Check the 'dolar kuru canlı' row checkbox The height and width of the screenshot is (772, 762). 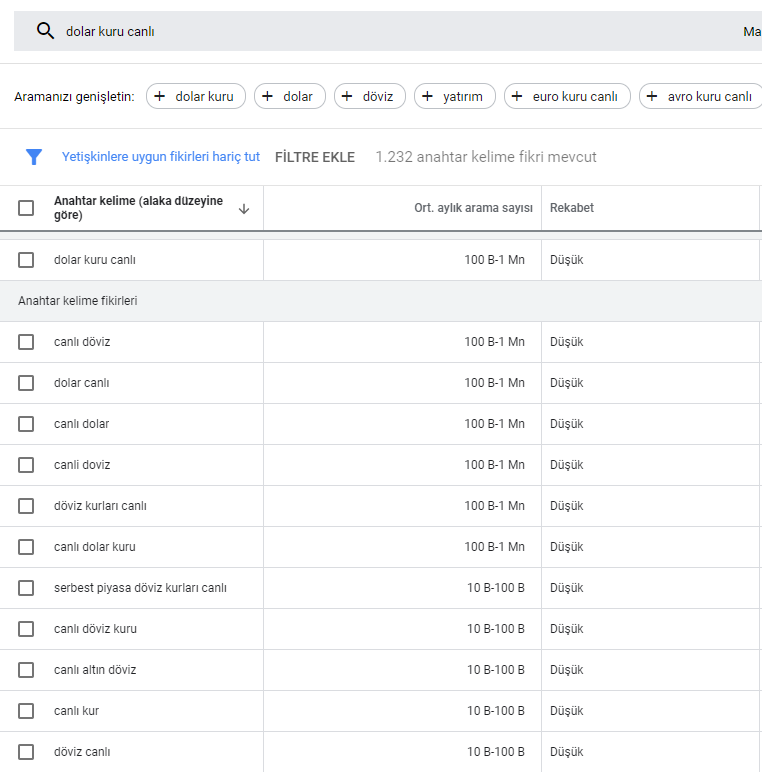click(x=26, y=259)
